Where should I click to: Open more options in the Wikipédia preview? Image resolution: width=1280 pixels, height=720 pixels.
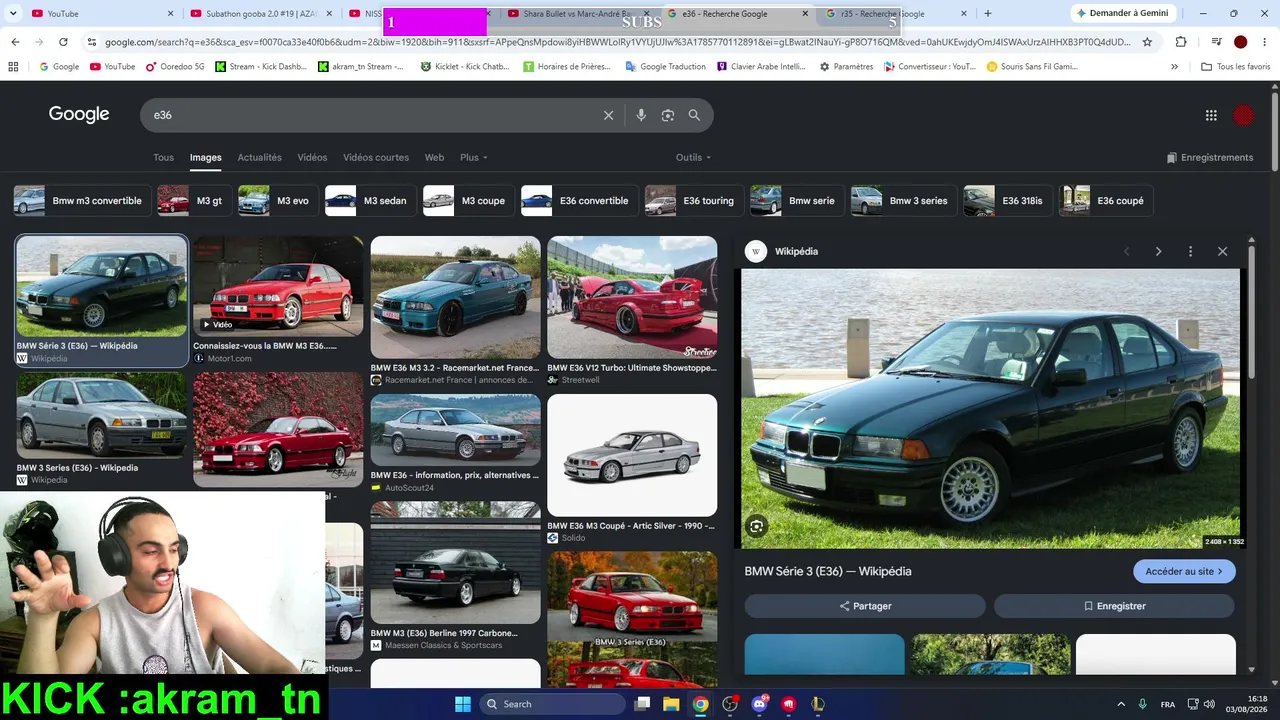coord(1190,251)
